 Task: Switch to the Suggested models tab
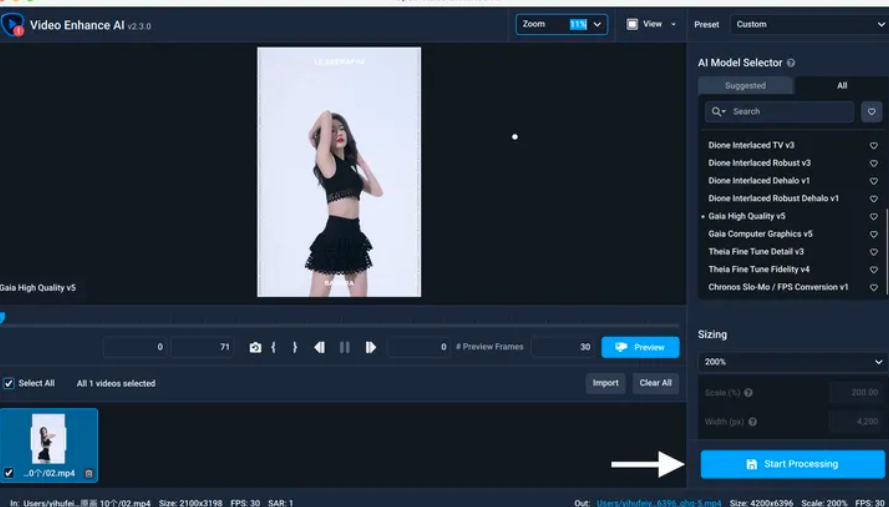[745, 86]
